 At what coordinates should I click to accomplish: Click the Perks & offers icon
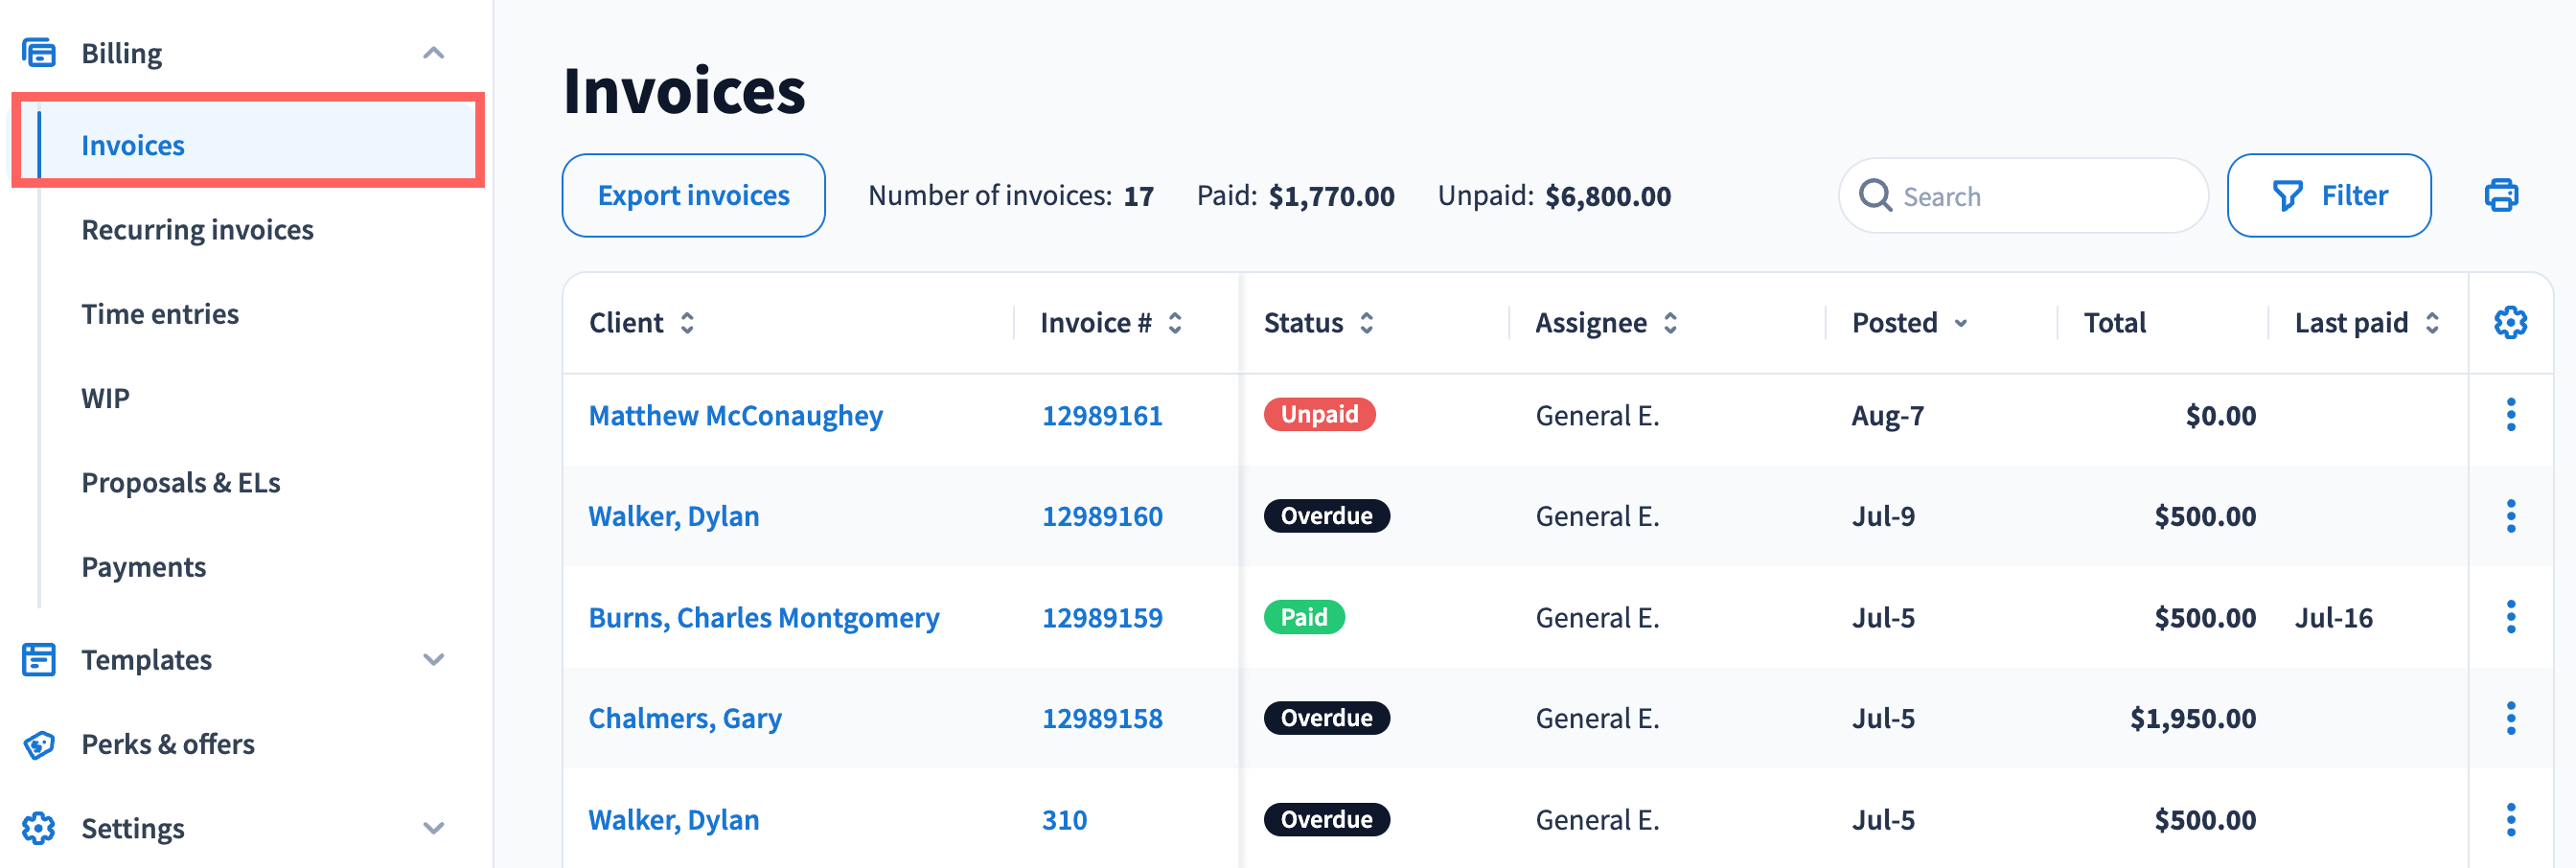point(39,744)
